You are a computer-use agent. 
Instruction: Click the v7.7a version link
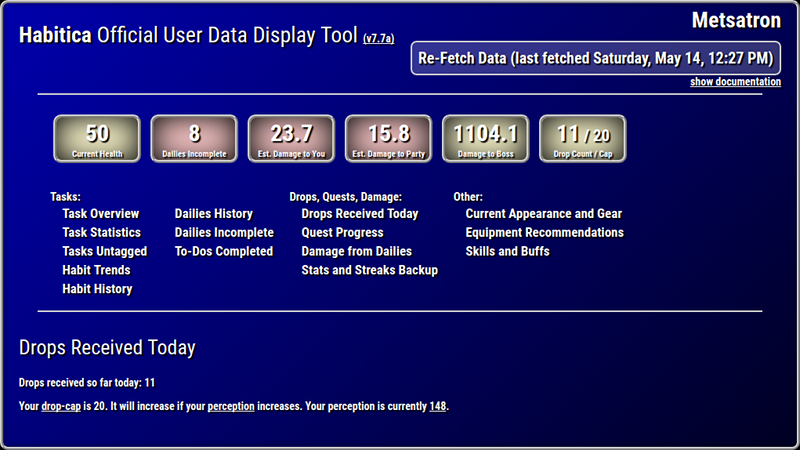379,39
